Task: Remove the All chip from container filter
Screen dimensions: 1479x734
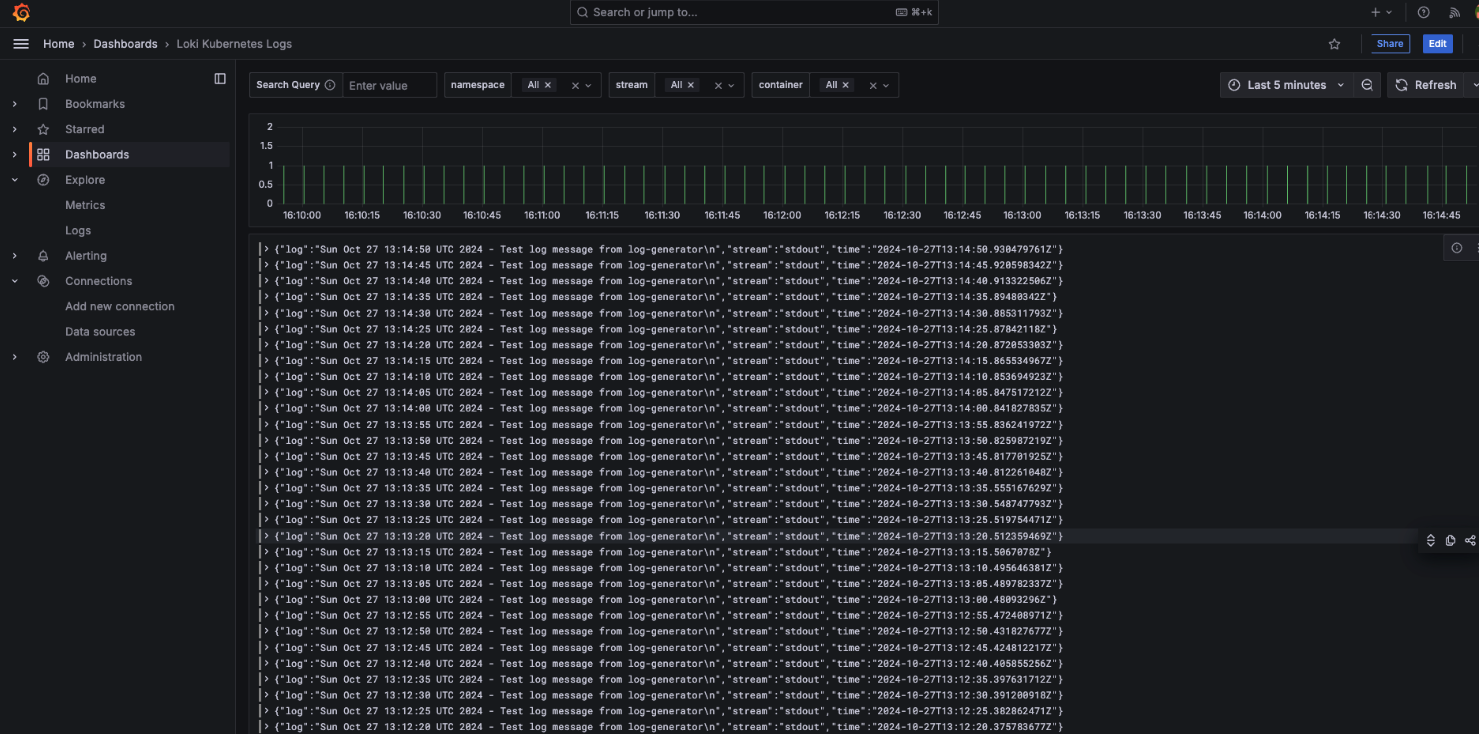Action: click(845, 85)
